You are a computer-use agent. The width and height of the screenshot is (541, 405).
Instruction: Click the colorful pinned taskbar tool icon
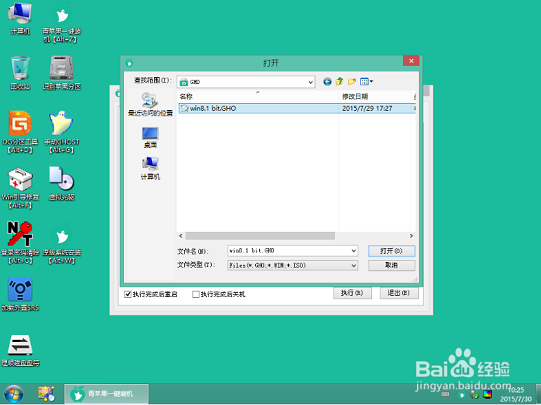[46, 394]
